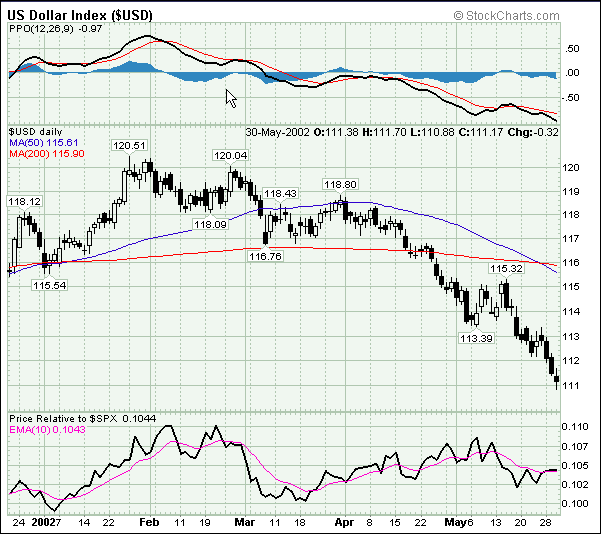The width and height of the screenshot is (601, 534).
Task: Click the StockCharts.com copyright text
Action: [x=506, y=16]
